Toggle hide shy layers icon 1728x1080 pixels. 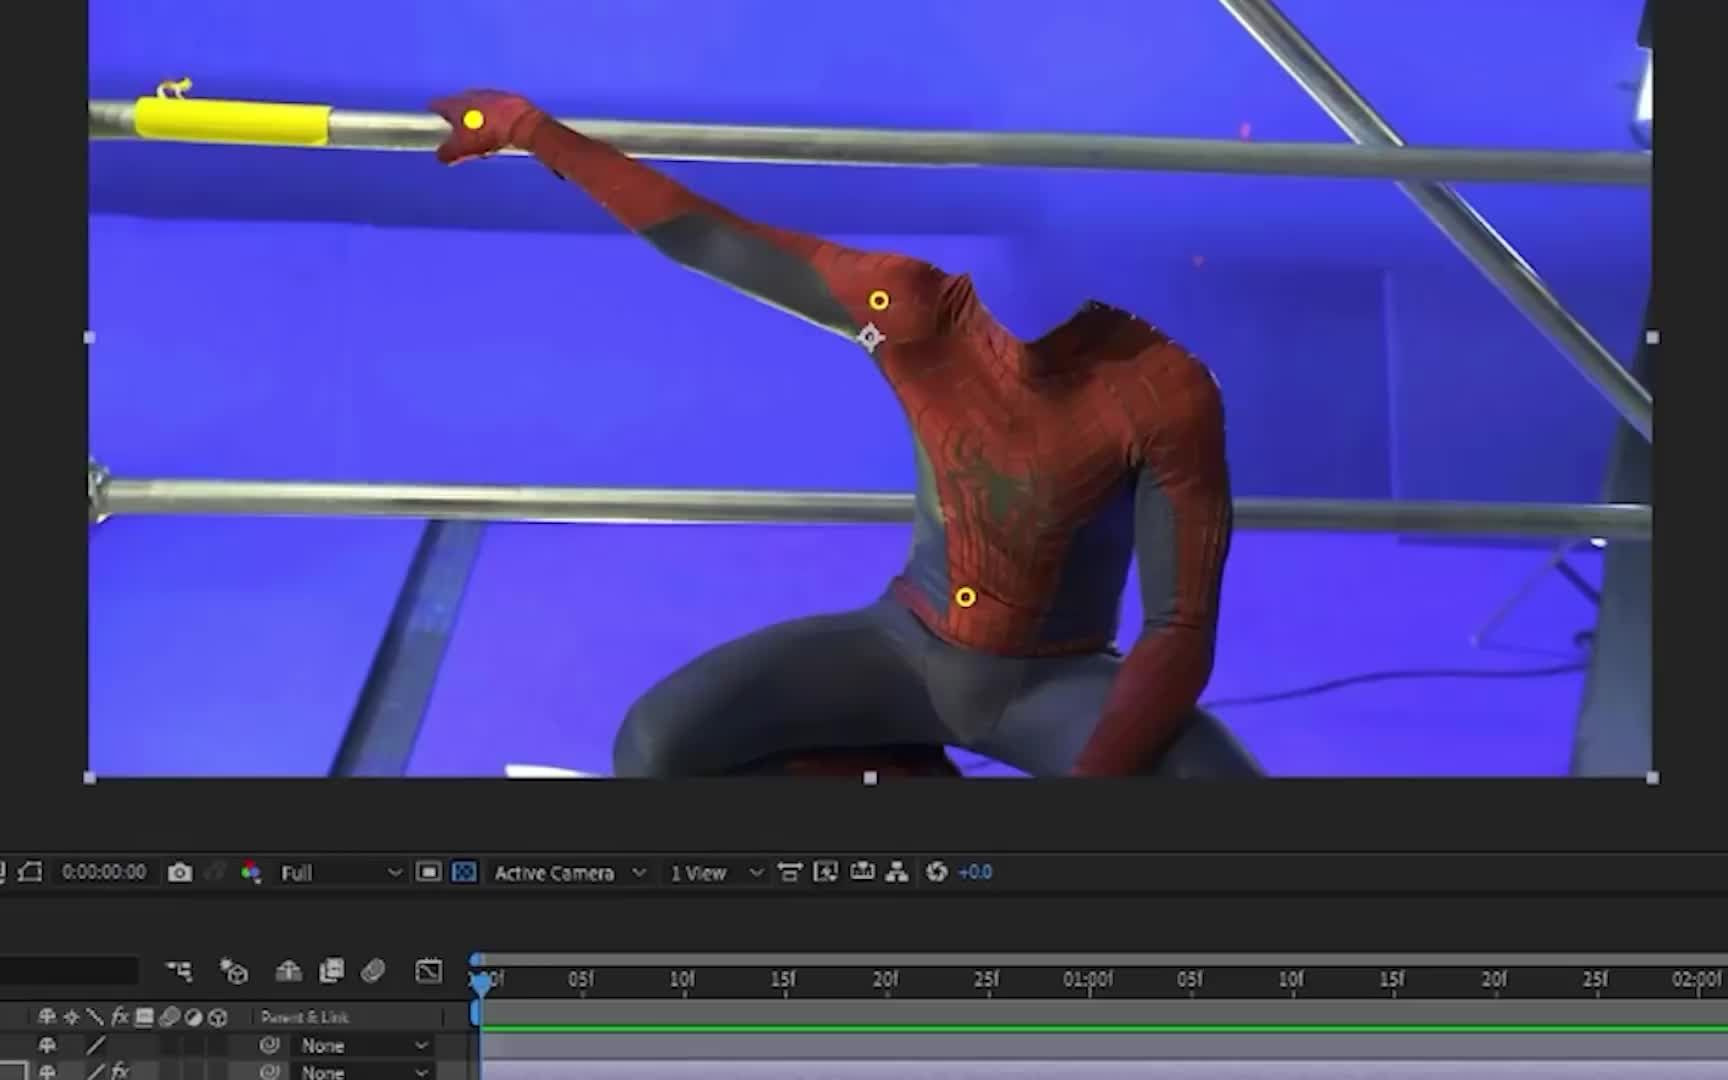tap(289, 970)
